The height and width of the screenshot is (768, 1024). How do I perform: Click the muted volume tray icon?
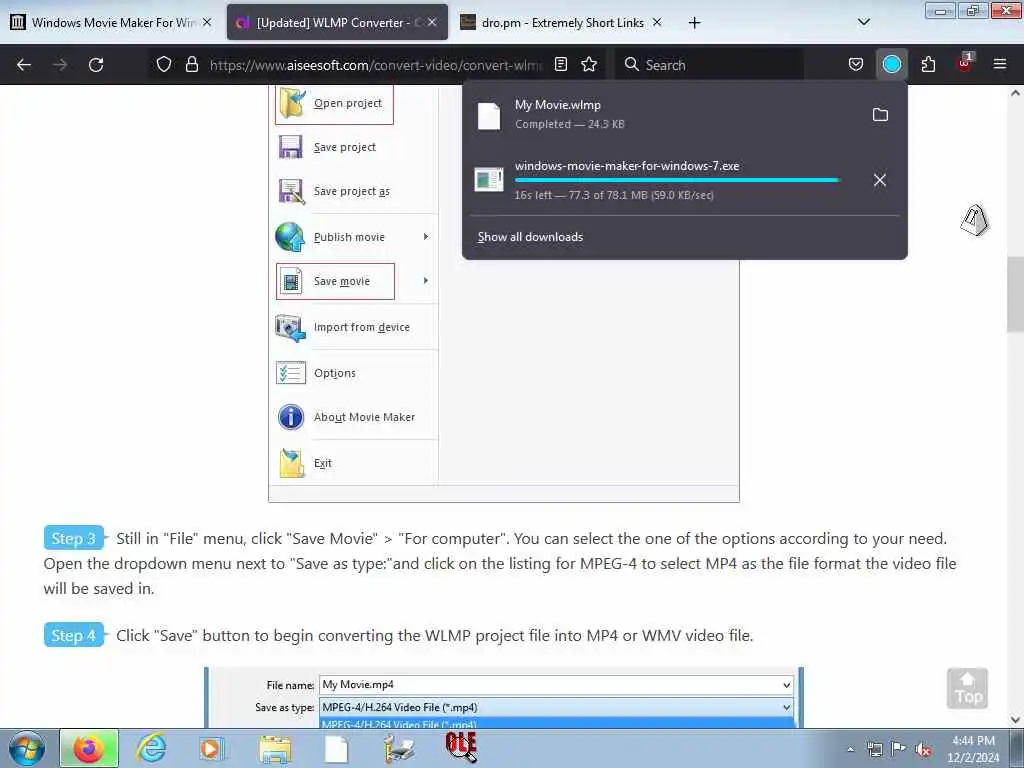point(923,749)
